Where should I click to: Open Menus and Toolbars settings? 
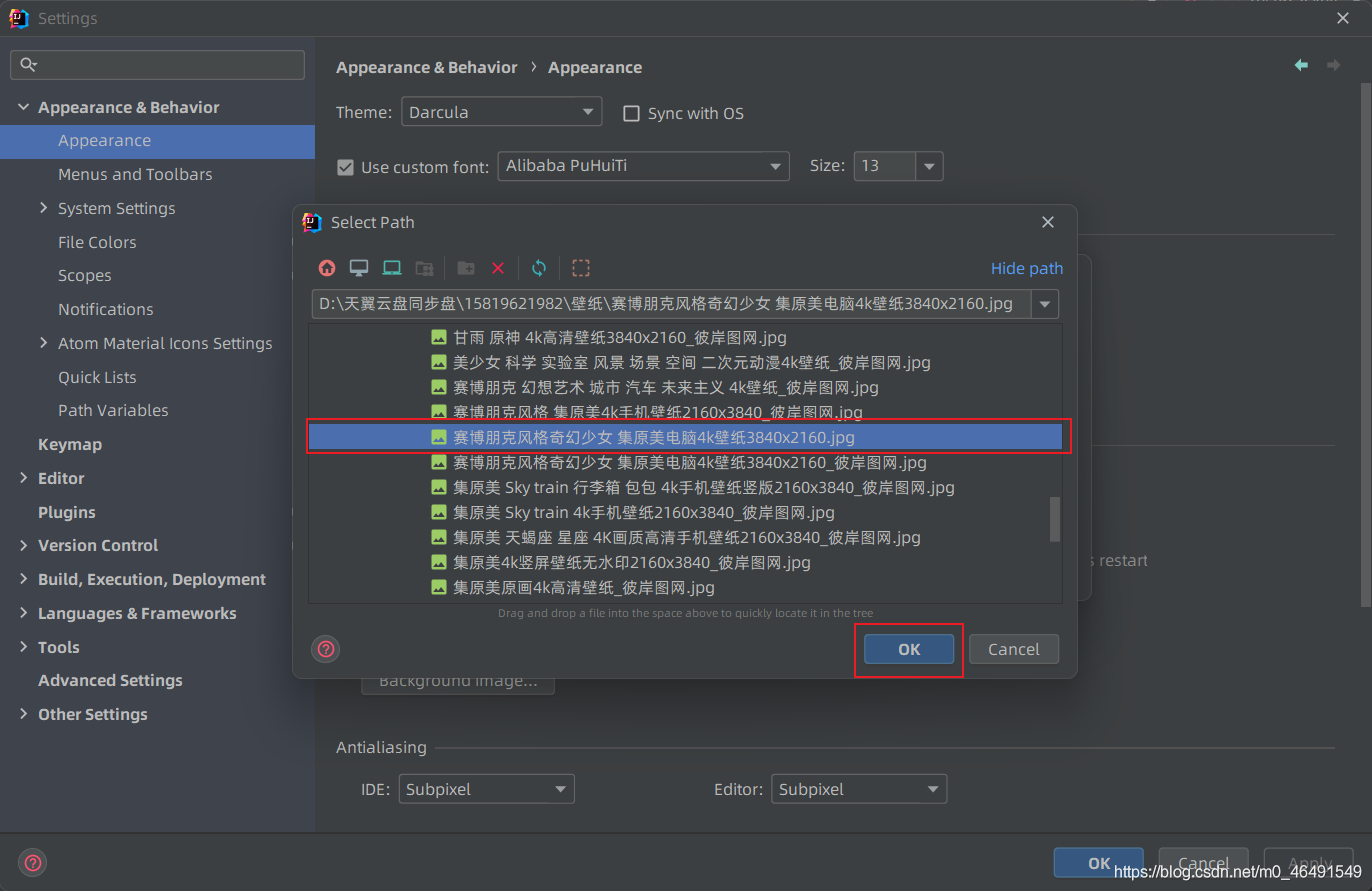[135, 174]
